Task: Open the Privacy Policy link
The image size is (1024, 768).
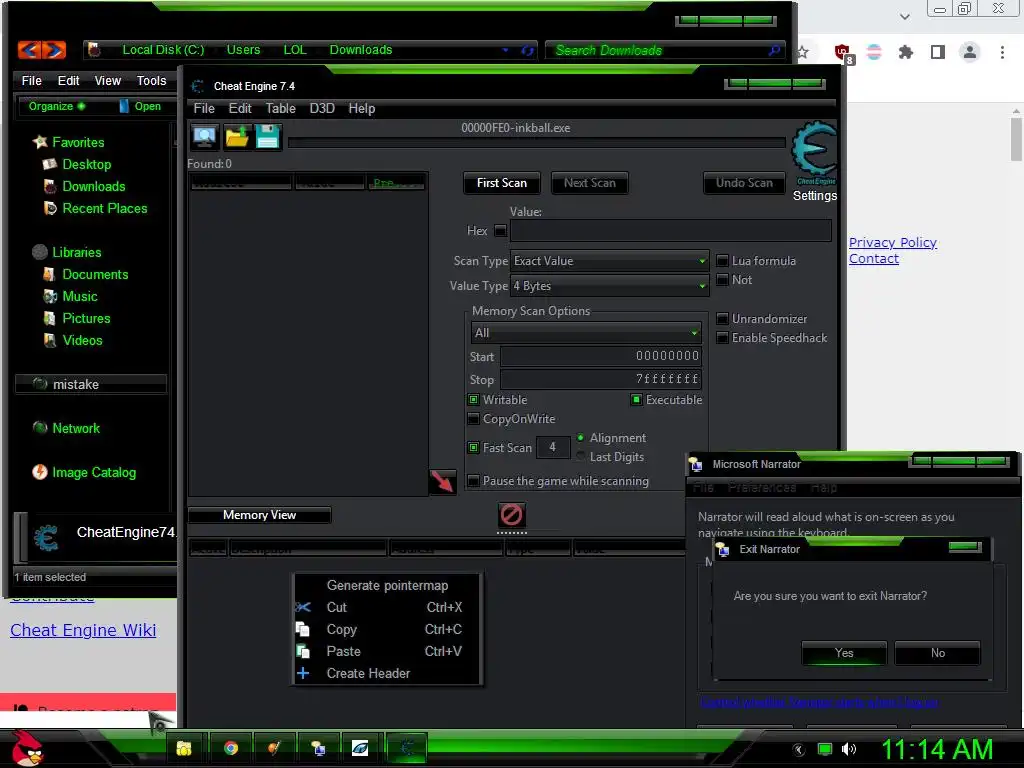Action: point(893,242)
